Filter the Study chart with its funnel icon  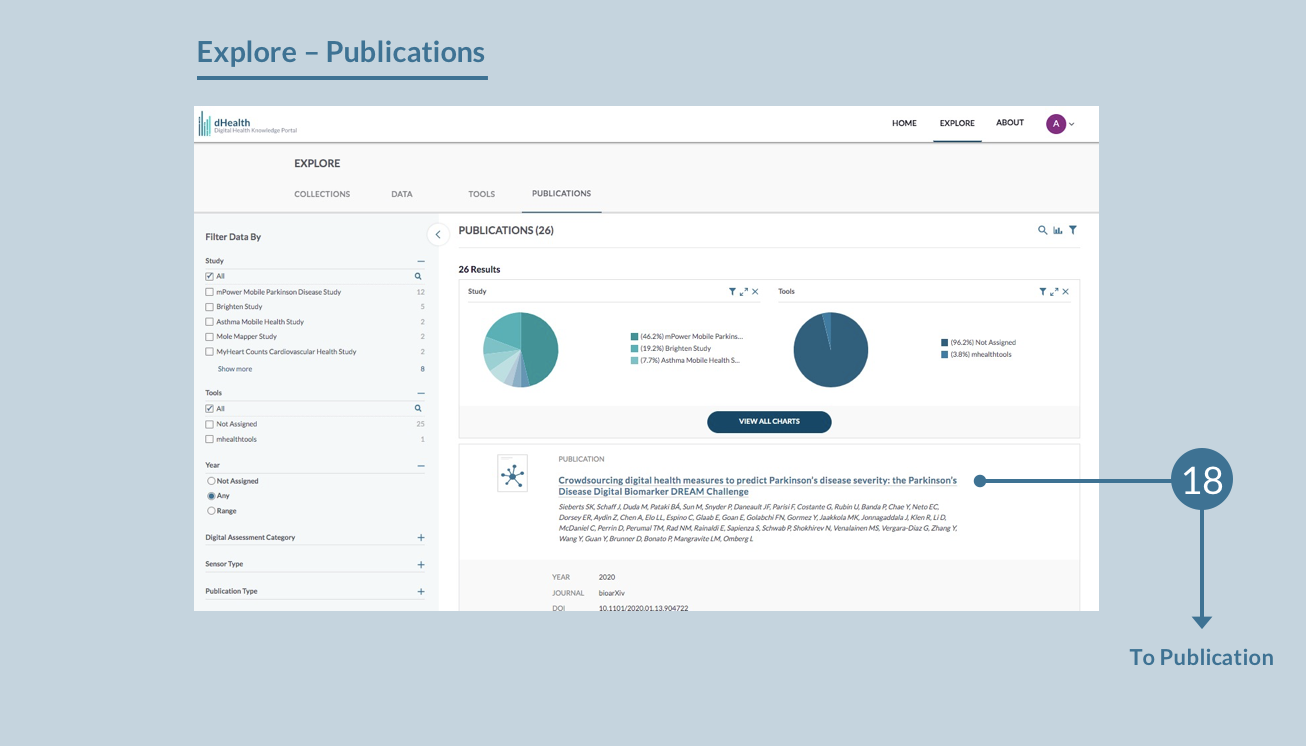coord(733,292)
